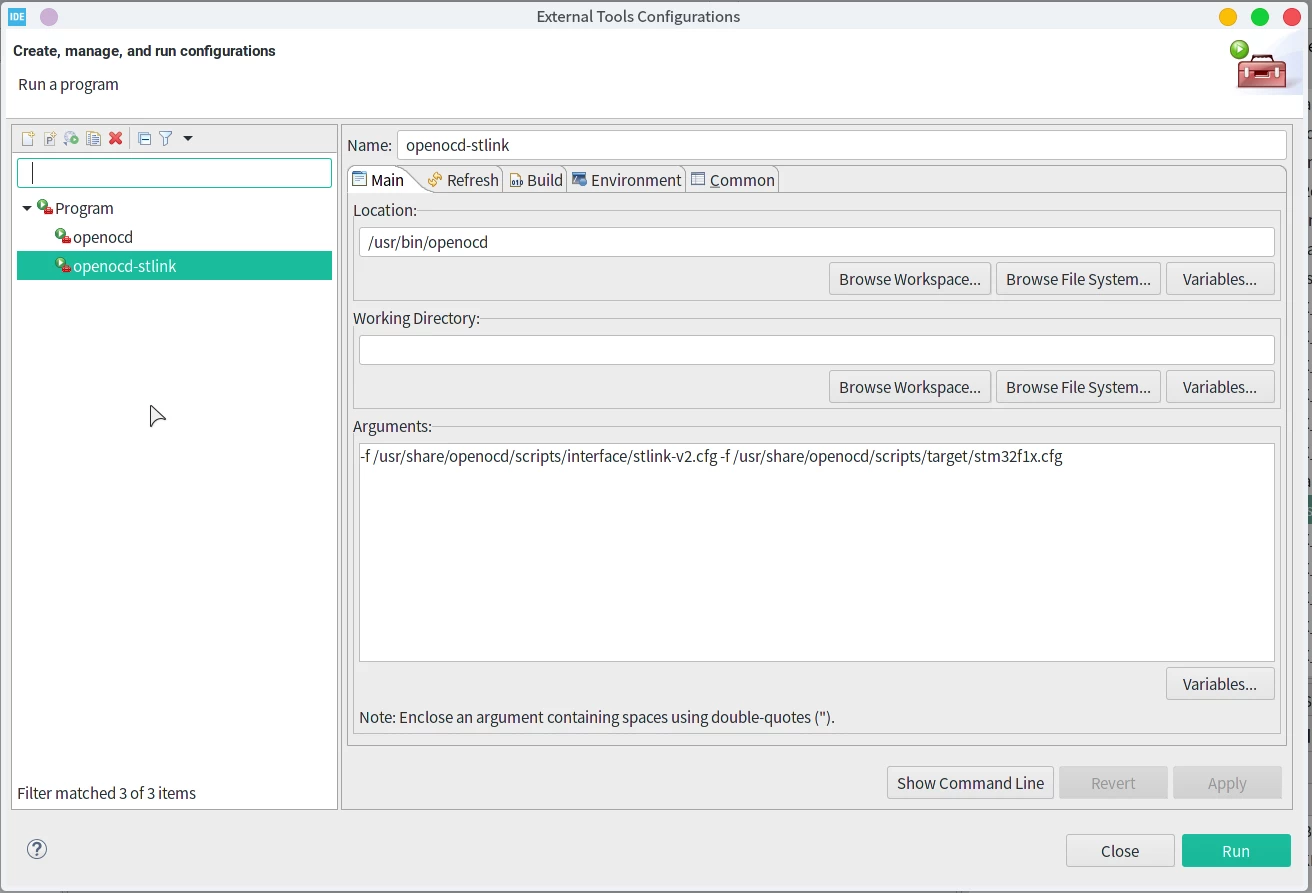This screenshot has width=1312, height=893.
Task: Click the openocd-stlink tree item icon
Action: tap(63, 266)
